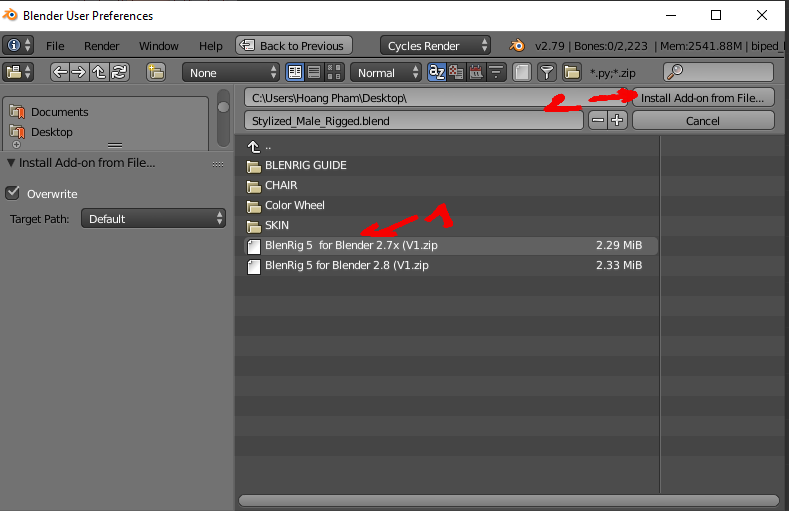Viewport: 789px width, 511px height.
Task: Click the Blender logo in info header
Action: pyautogui.click(x=517, y=46)
